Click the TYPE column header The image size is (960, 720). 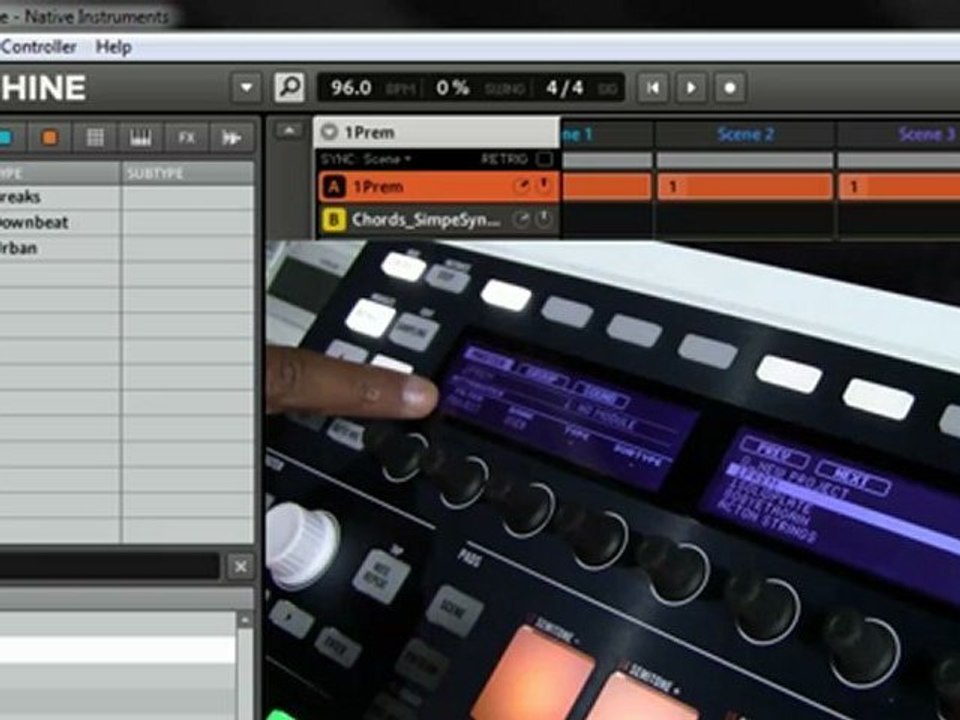(59, 173)
